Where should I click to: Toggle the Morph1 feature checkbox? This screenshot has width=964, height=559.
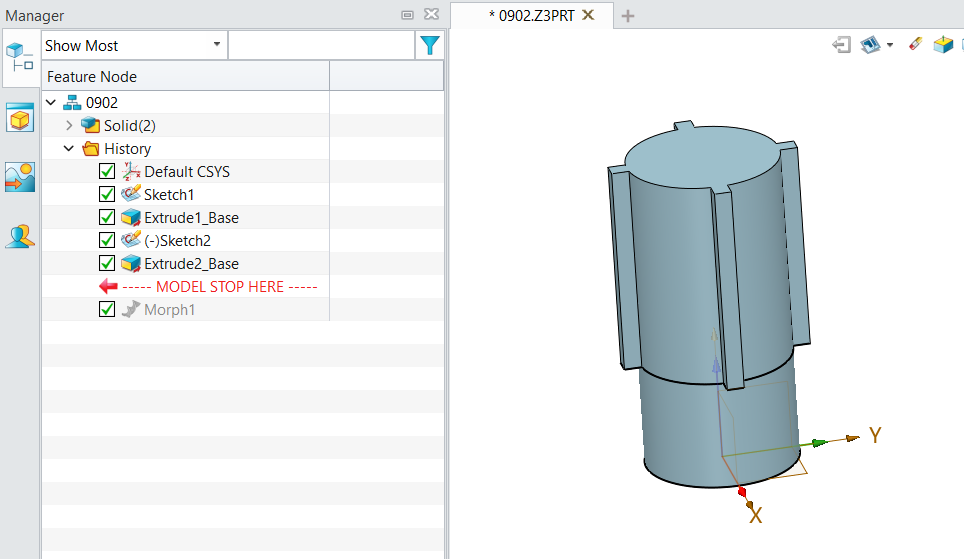[108, 310]
